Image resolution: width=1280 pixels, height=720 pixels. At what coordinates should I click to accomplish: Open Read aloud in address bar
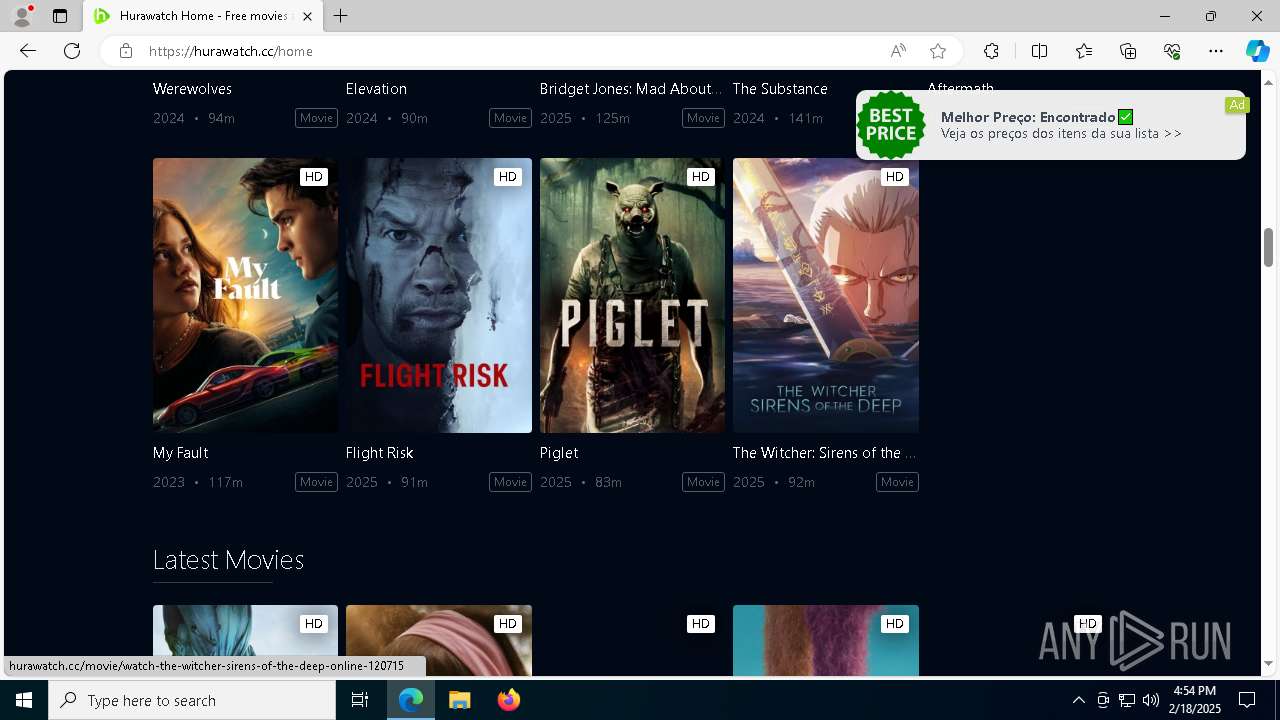click(x=898, y=51)
